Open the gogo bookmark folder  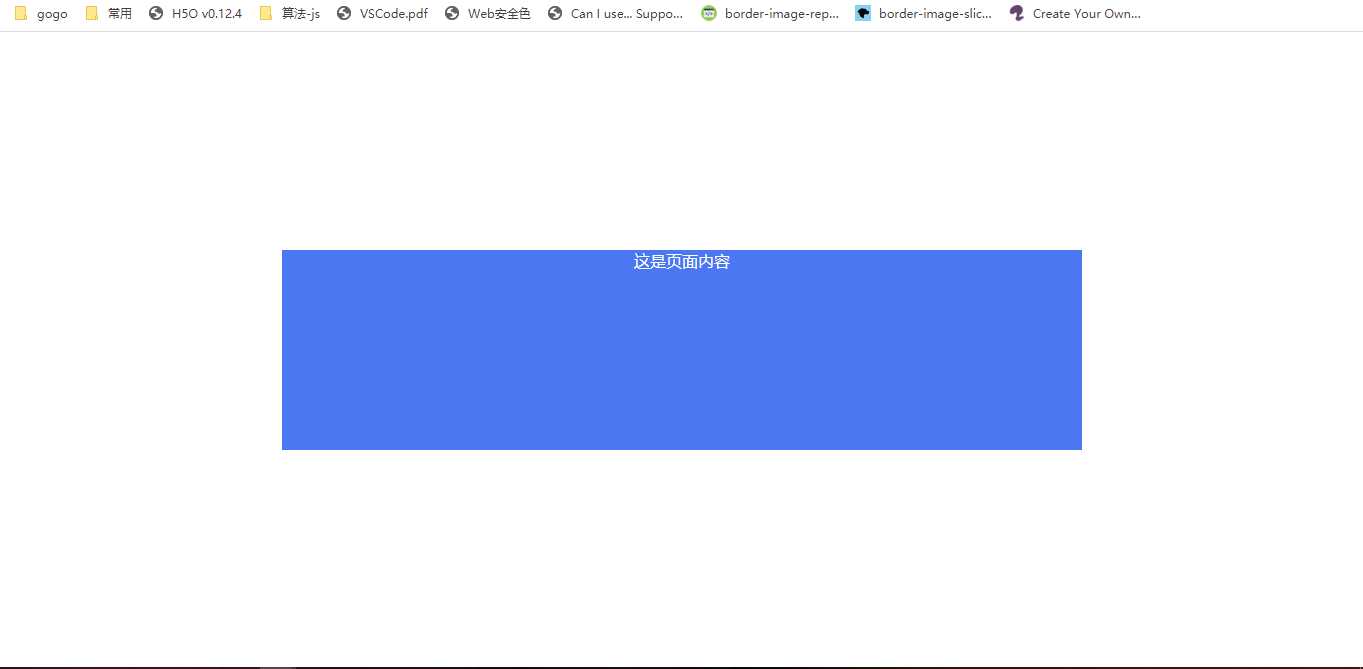41,14
